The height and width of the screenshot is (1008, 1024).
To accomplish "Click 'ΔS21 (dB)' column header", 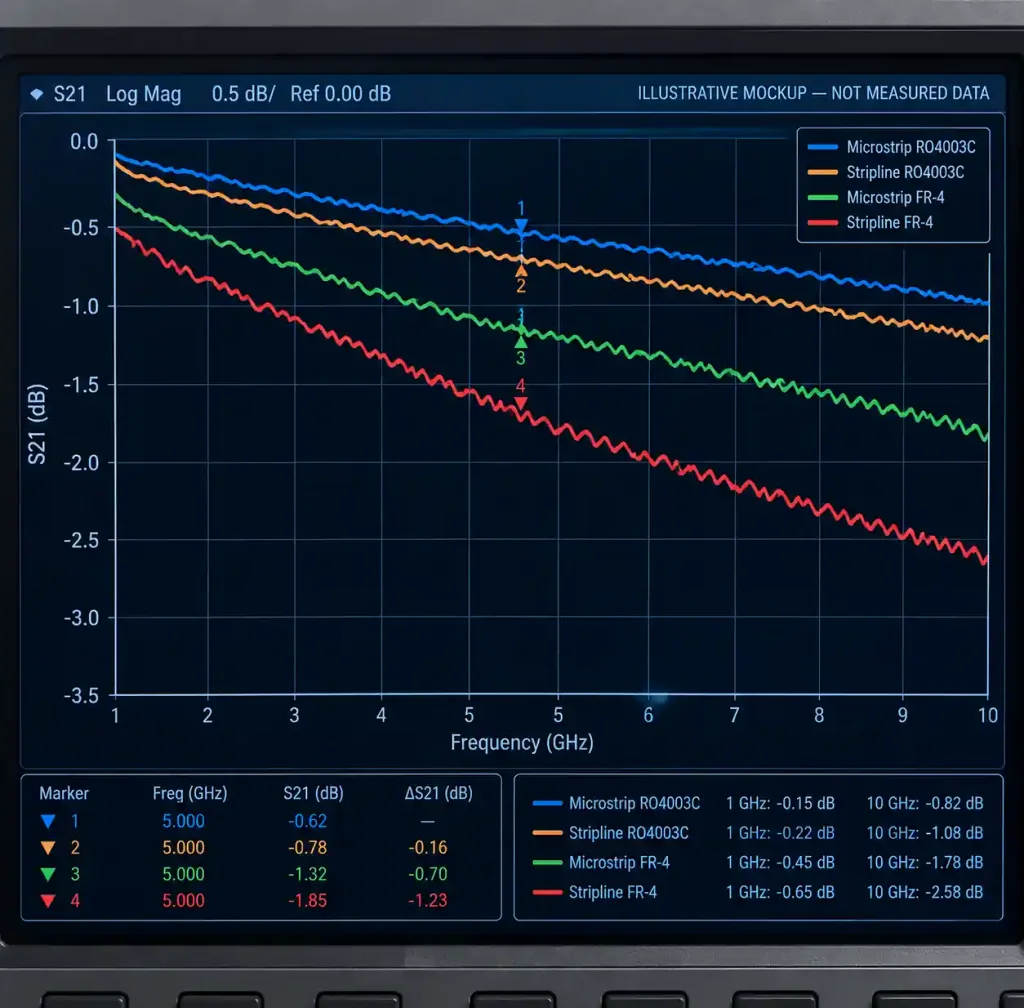I will click(439, 793).
